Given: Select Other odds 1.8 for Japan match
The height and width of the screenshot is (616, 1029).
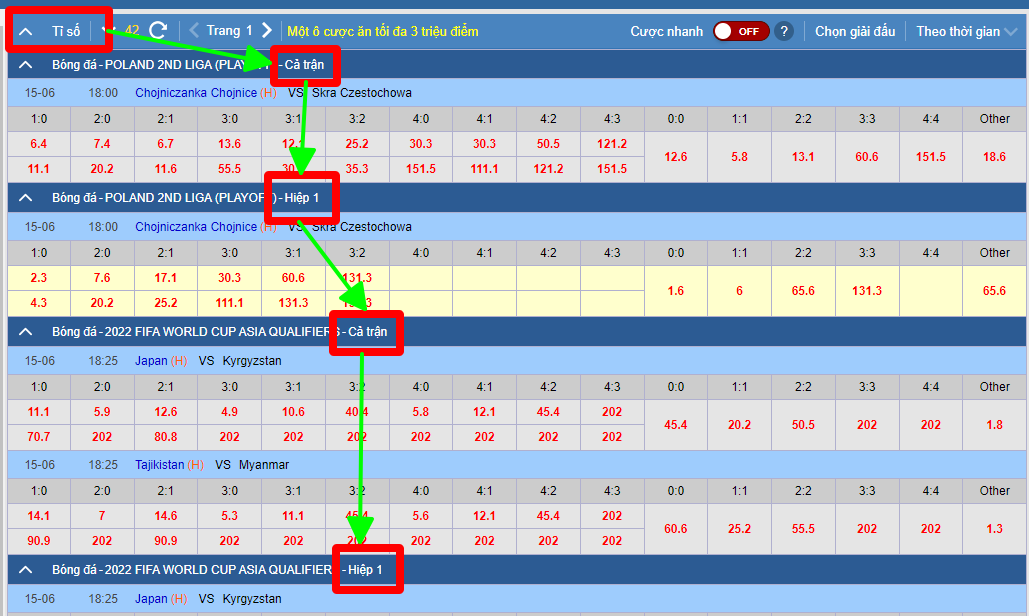Looking at the screenshot, I should click(994, 425).
